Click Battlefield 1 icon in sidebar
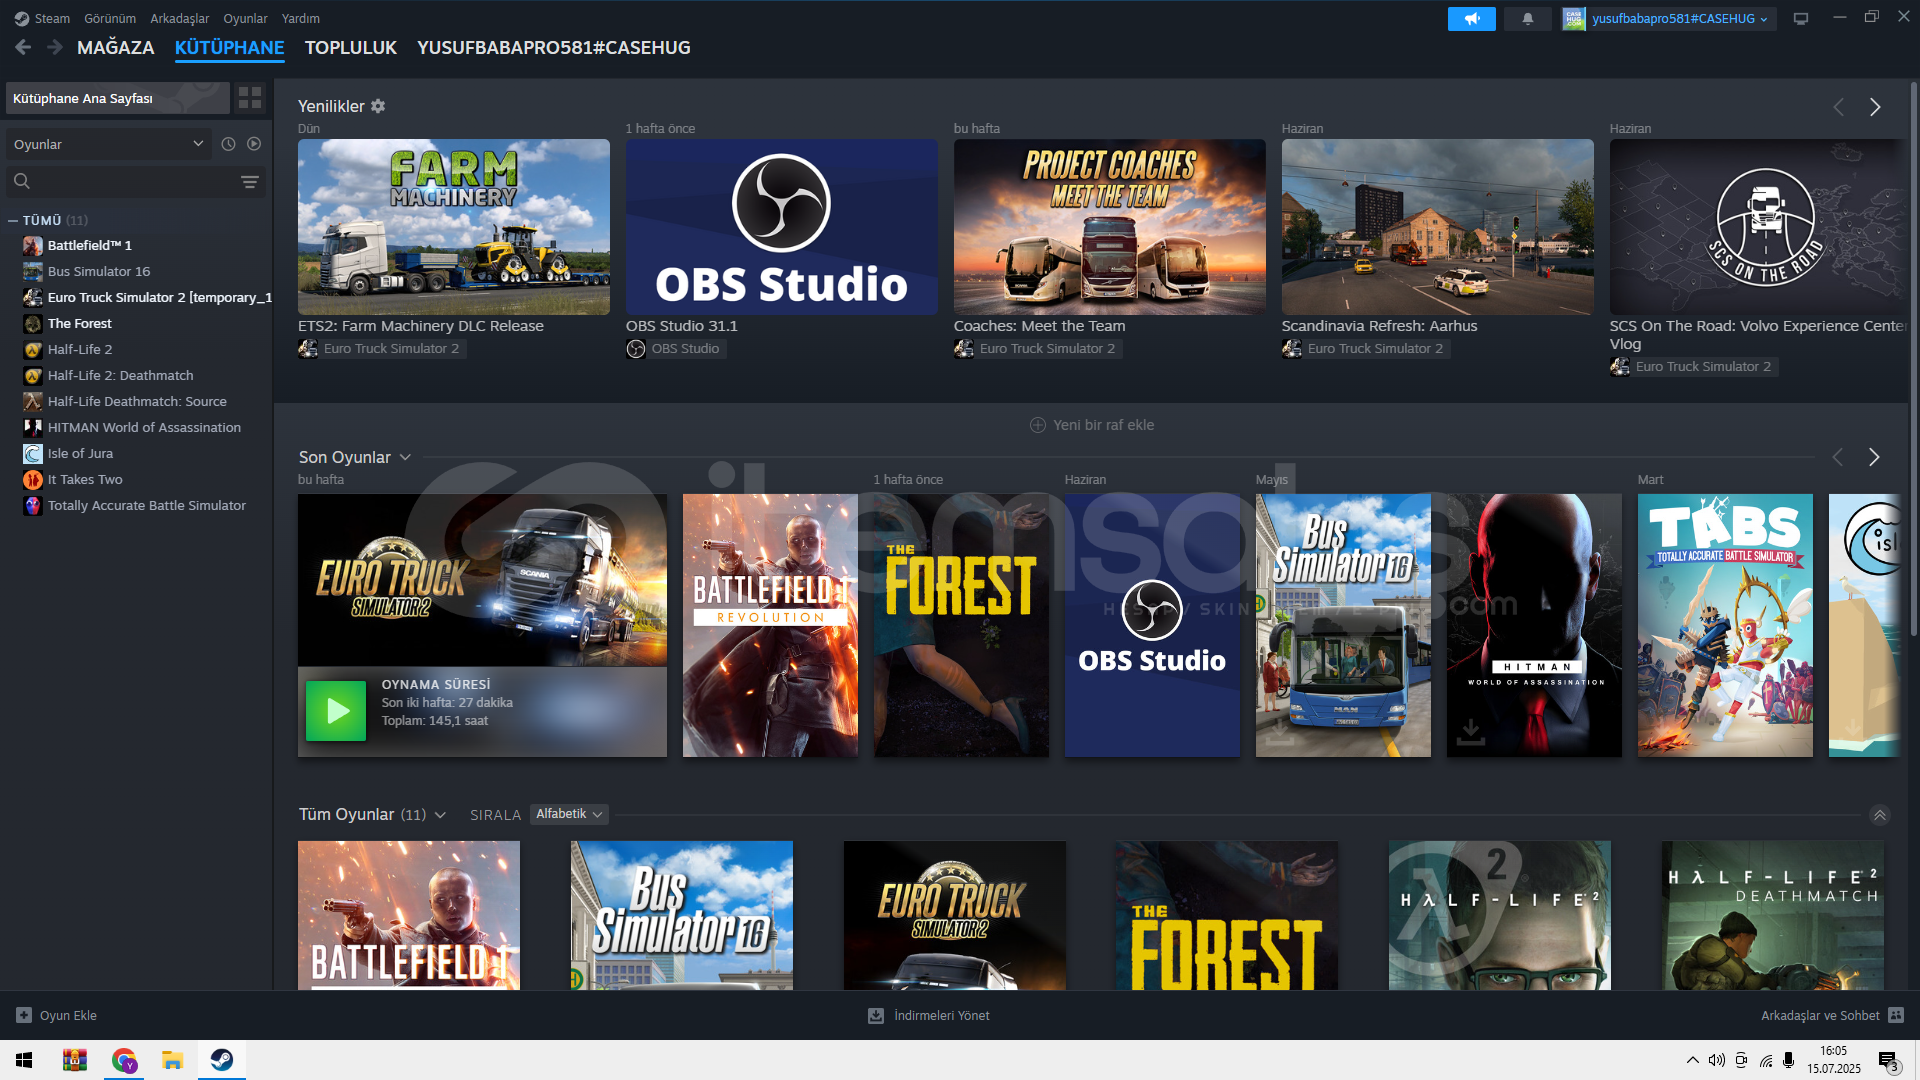 (33, 245)
